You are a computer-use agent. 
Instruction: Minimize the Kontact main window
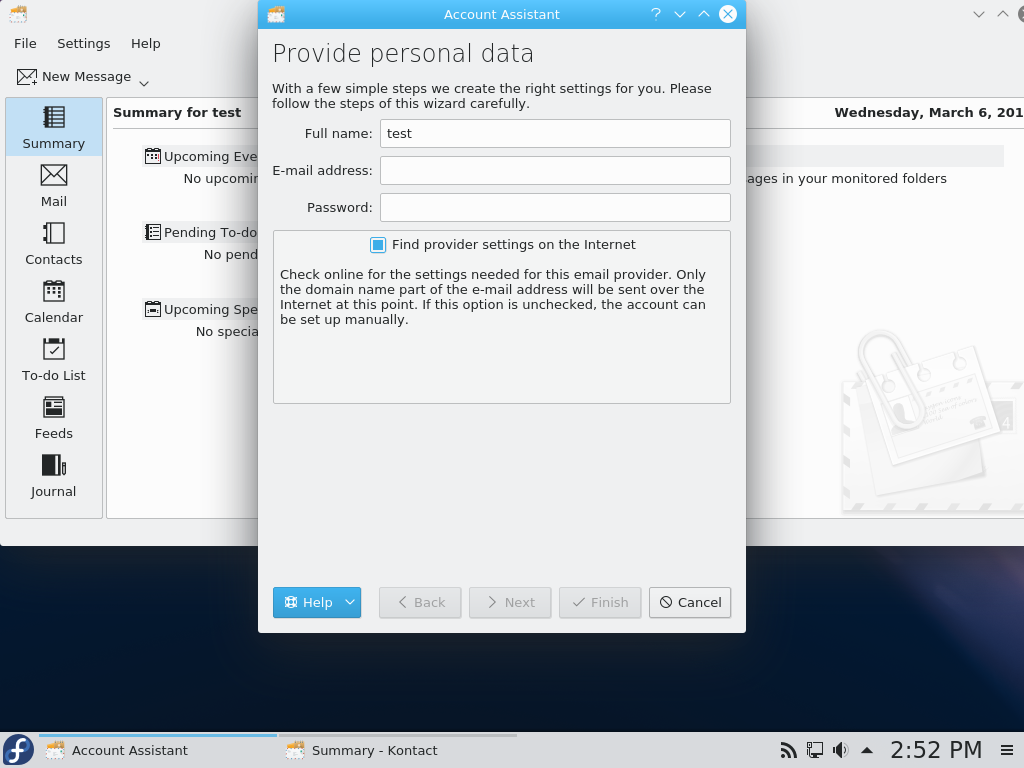coord(978,14)
